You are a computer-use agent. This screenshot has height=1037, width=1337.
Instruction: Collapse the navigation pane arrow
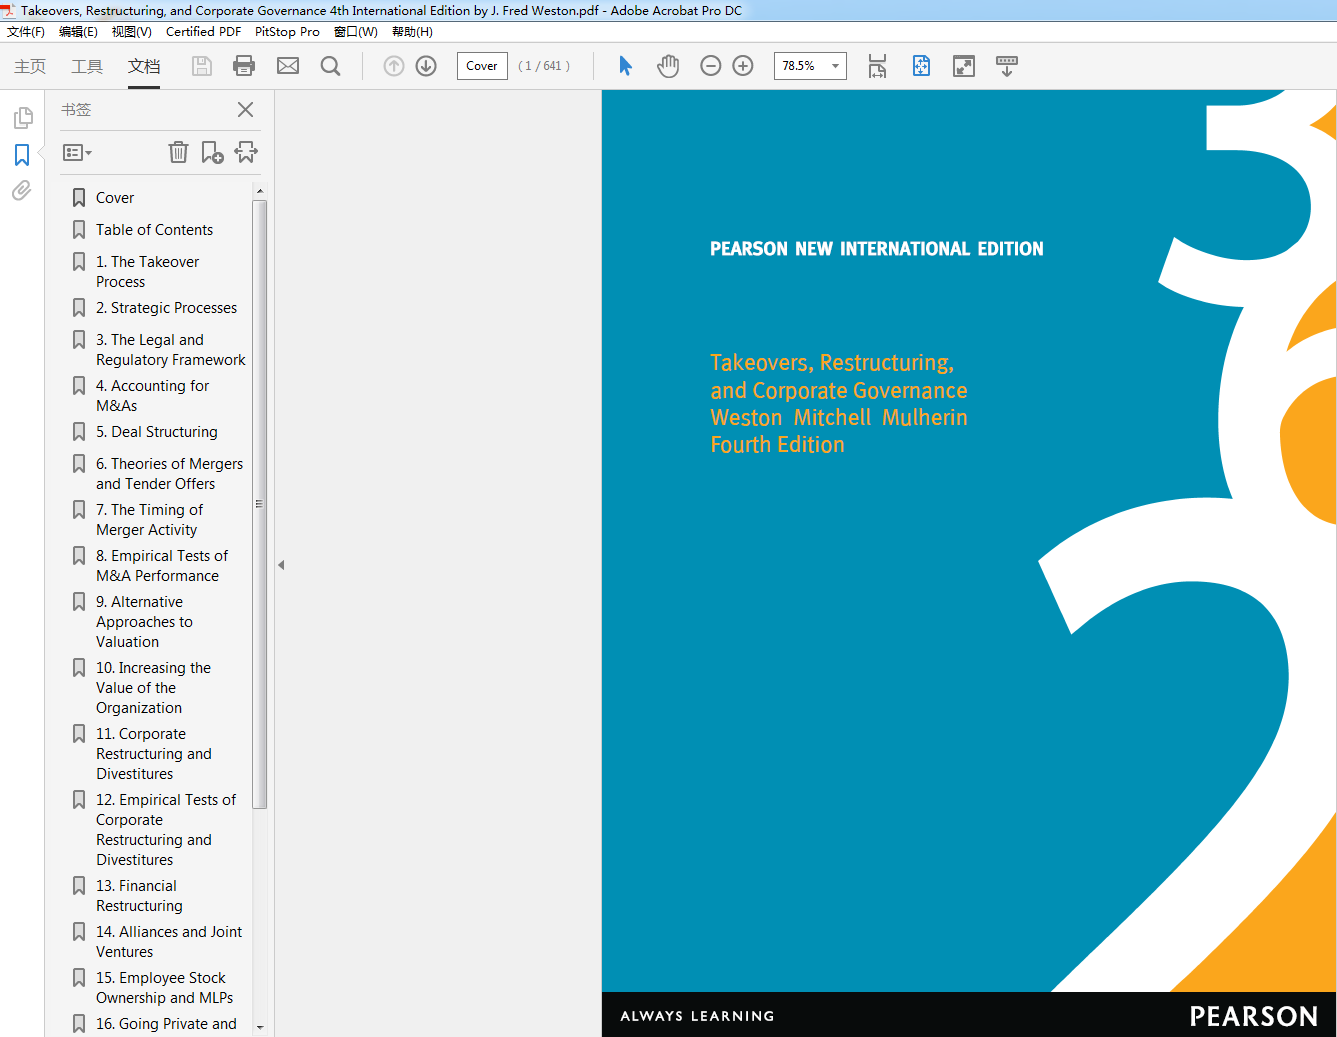282,565
